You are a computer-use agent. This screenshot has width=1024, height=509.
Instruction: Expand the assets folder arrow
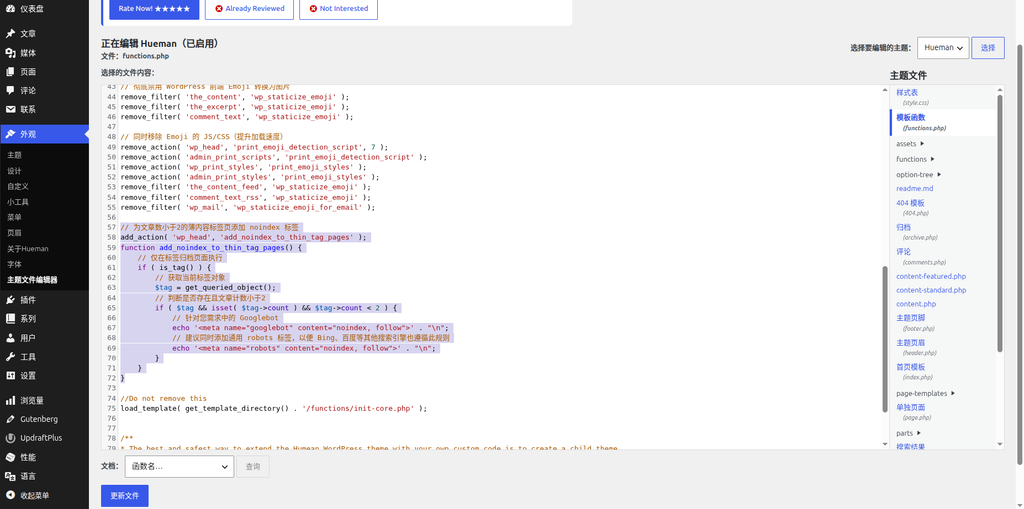pos(922,144)
